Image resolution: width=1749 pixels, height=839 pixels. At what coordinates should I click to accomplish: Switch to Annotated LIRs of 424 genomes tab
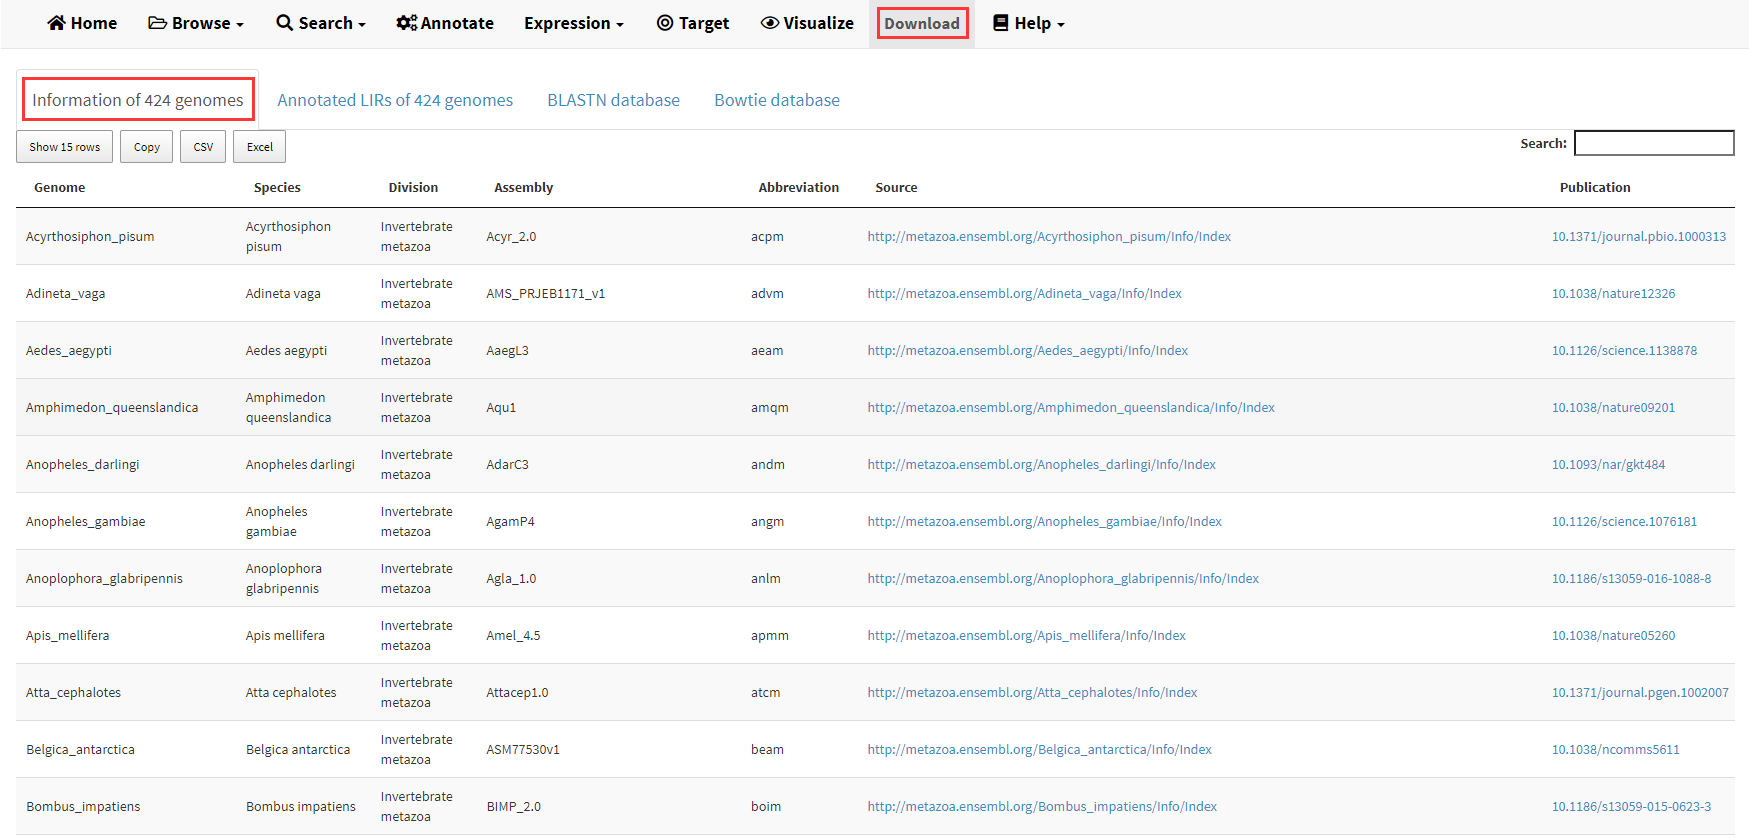click(395, 100)
